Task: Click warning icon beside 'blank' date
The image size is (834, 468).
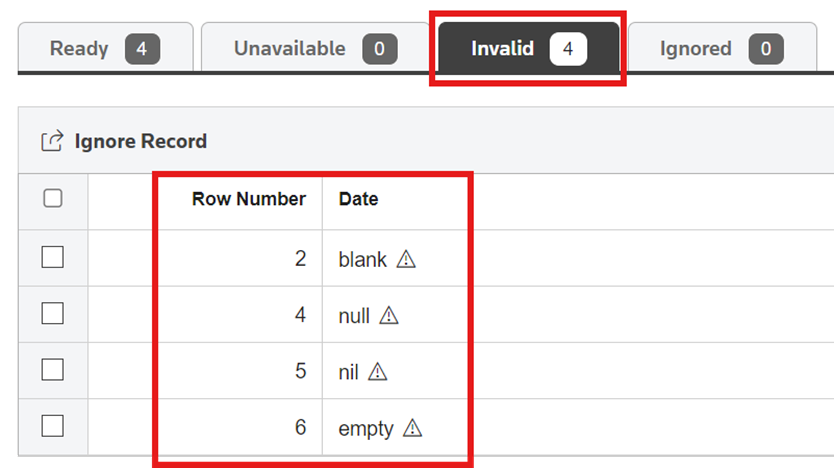Action: point(406,259)
